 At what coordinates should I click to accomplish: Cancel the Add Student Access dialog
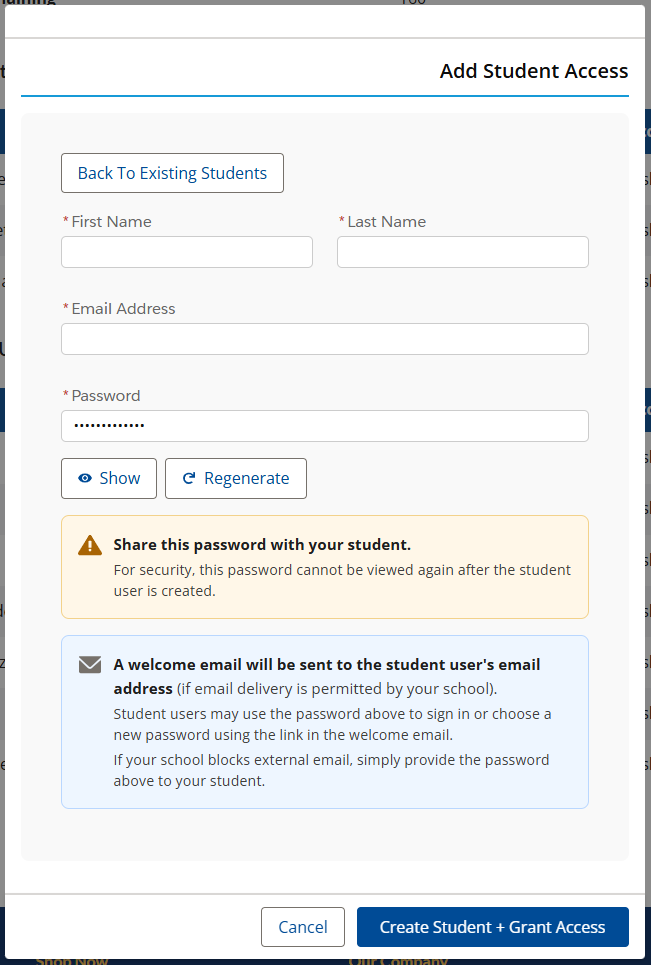[x=303, y=927]
